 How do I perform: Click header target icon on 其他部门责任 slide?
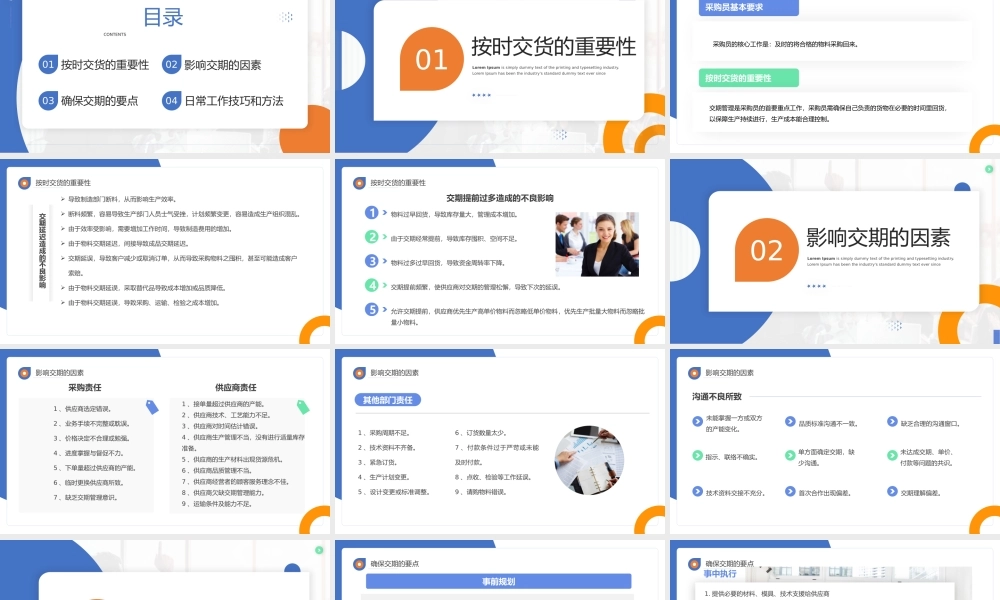[x=360, y=373]
